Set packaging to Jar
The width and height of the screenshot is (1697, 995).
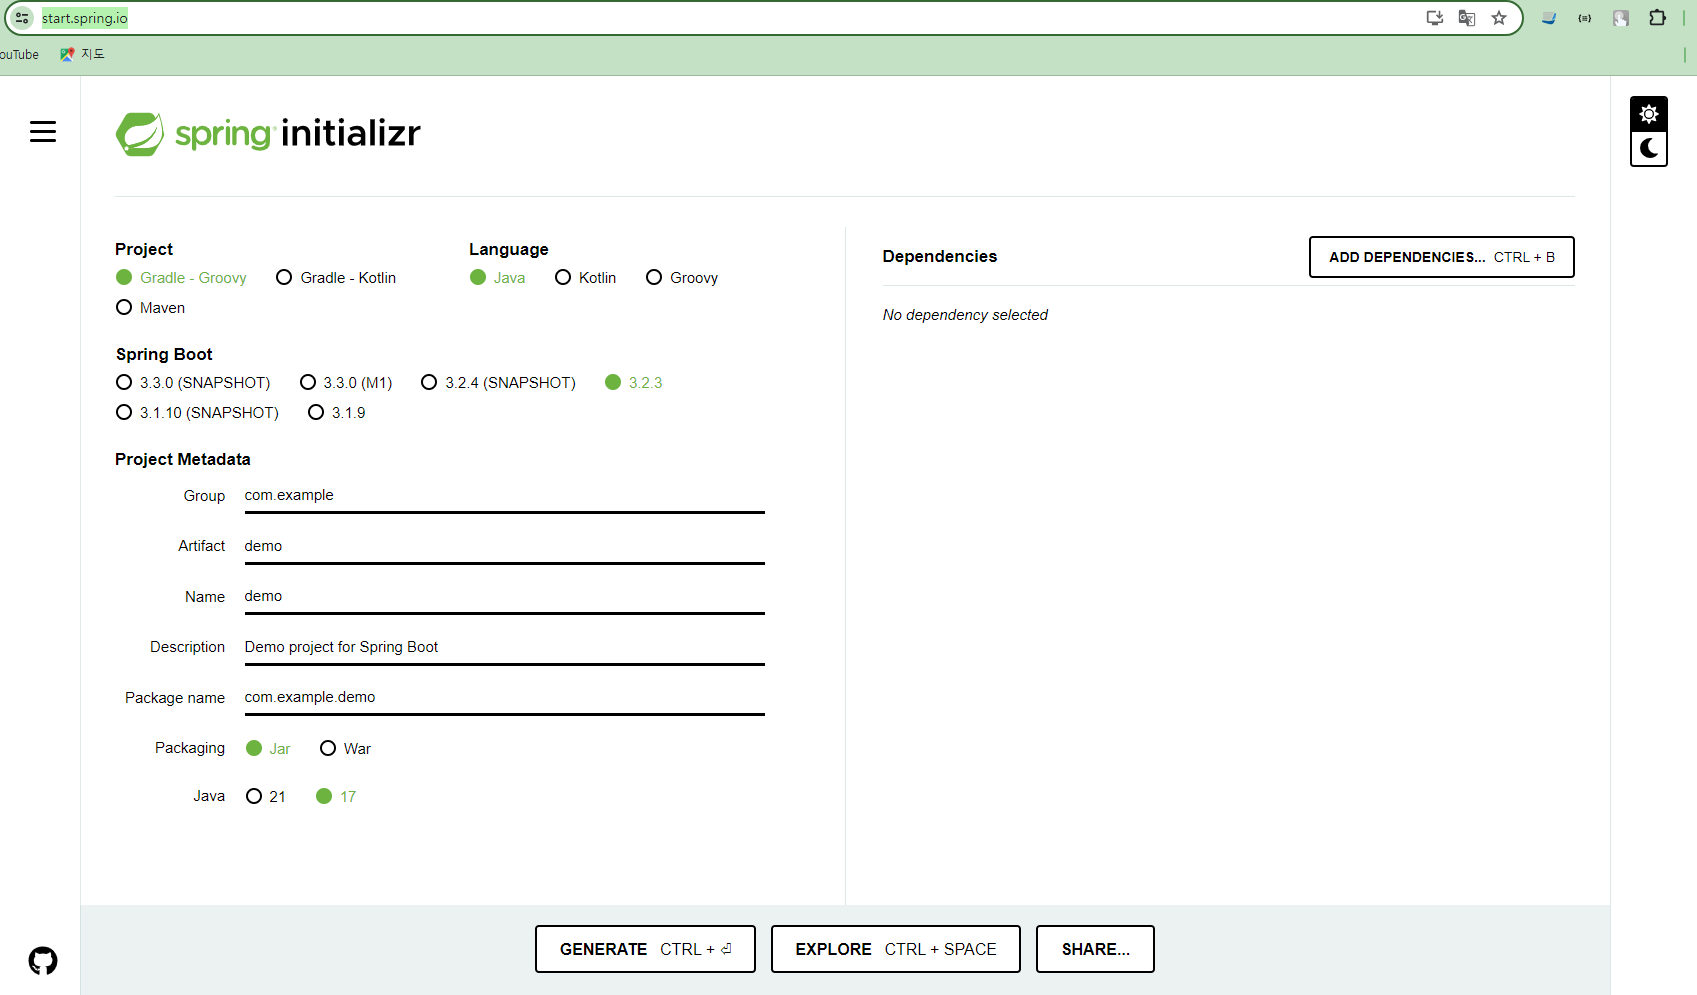click(x=268, y=749)
